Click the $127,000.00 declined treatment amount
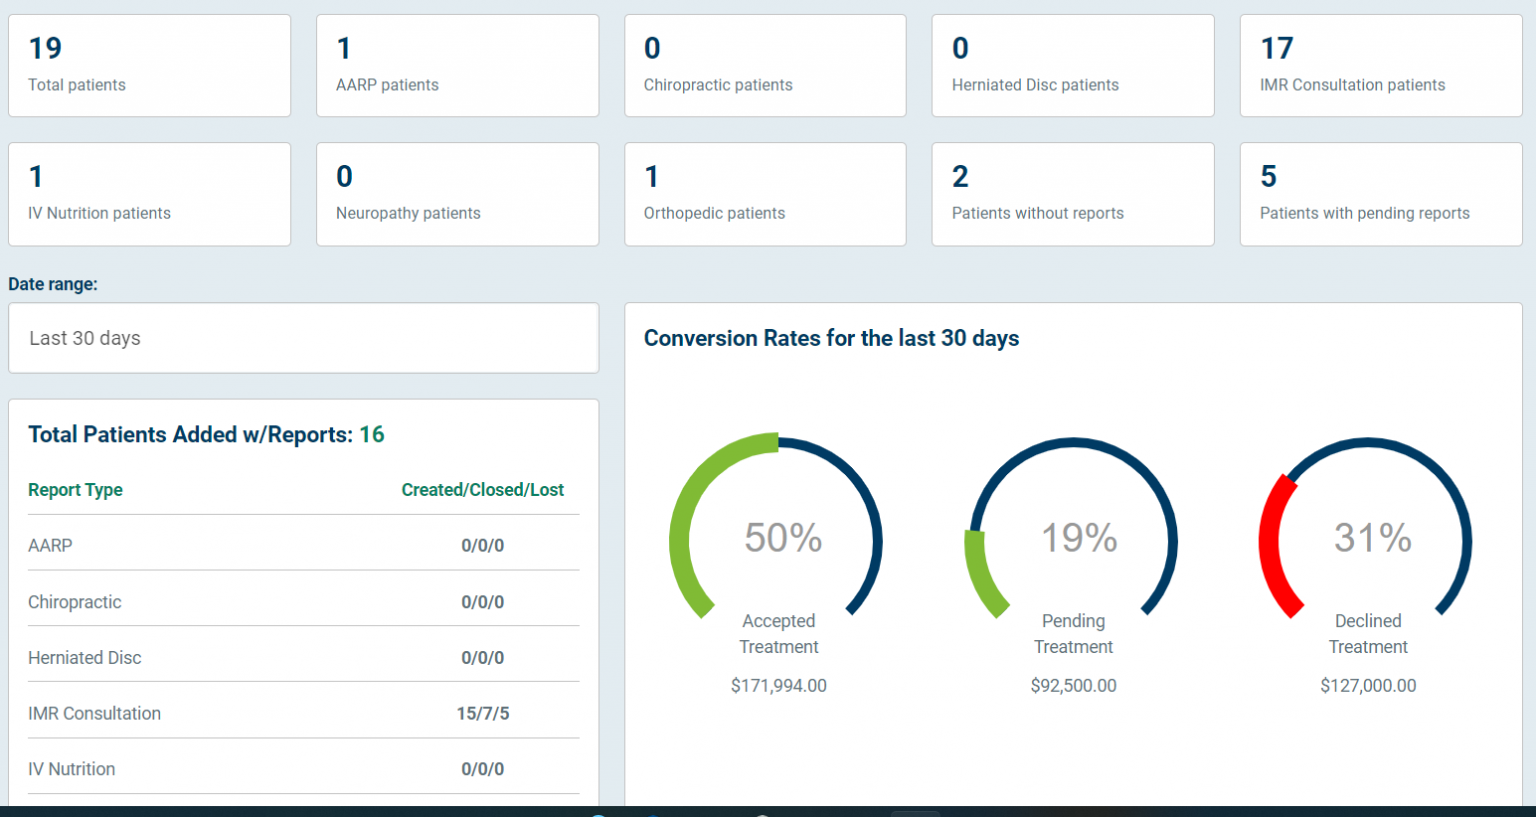Screen dimensions: 1536x817 1368,685
